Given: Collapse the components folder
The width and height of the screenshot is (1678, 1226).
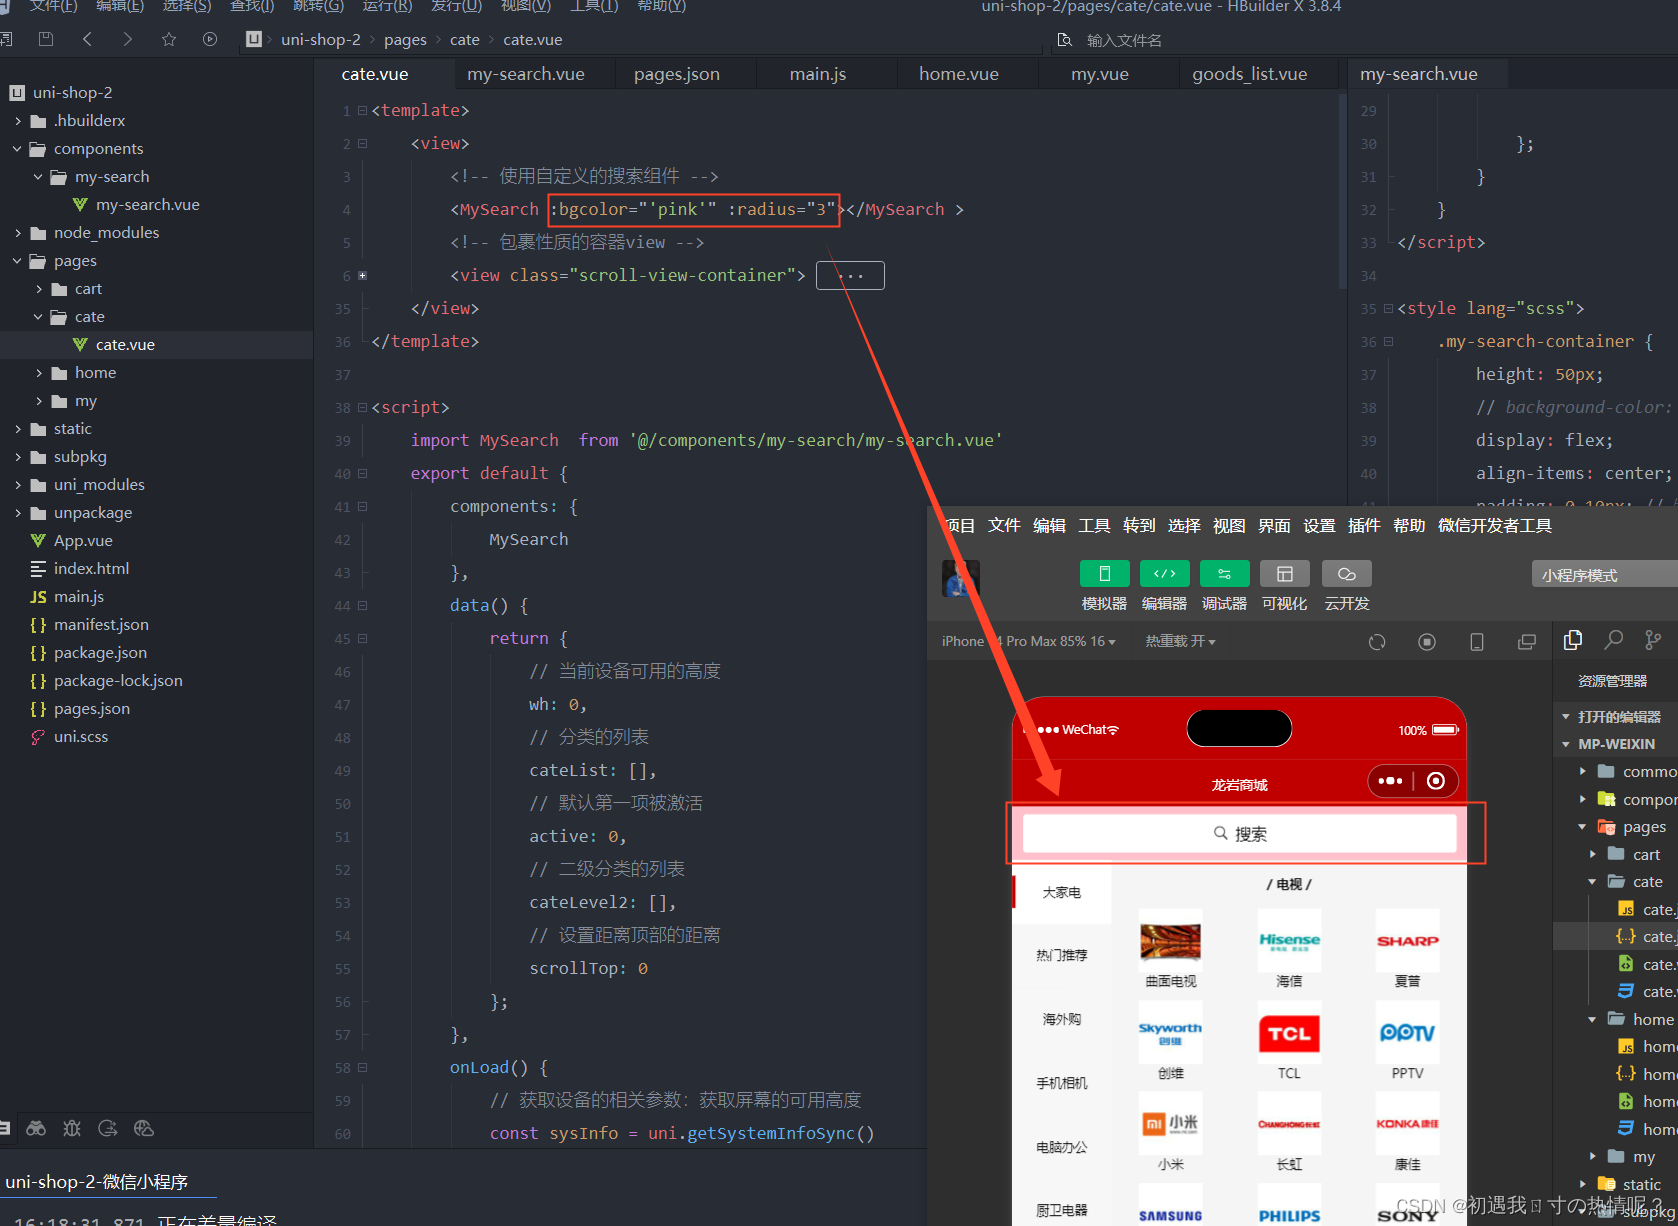Looking at the screenshot, I should [18, 149].
